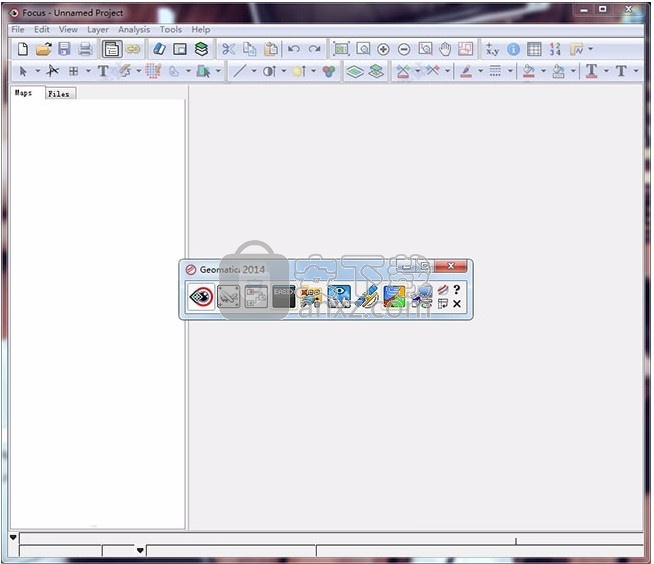Open the Analysis menu

(x=134, y=30)
